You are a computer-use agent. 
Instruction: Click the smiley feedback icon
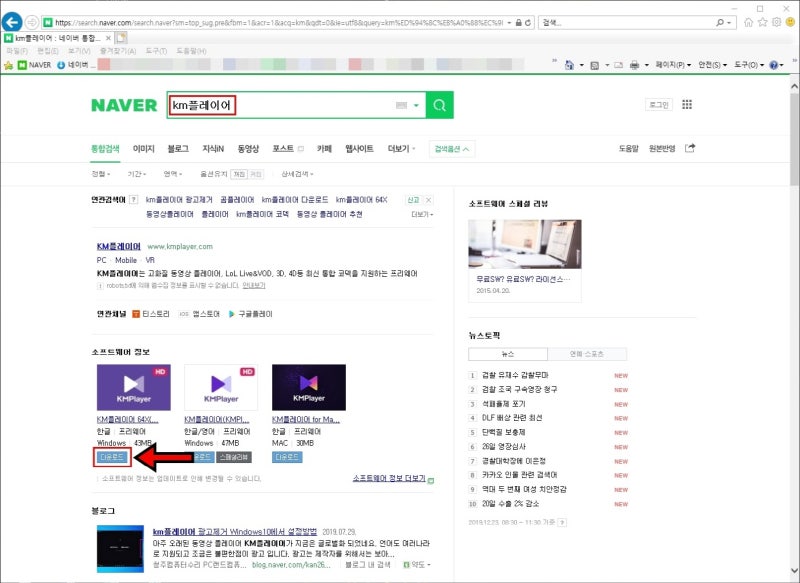coord(790,22)
